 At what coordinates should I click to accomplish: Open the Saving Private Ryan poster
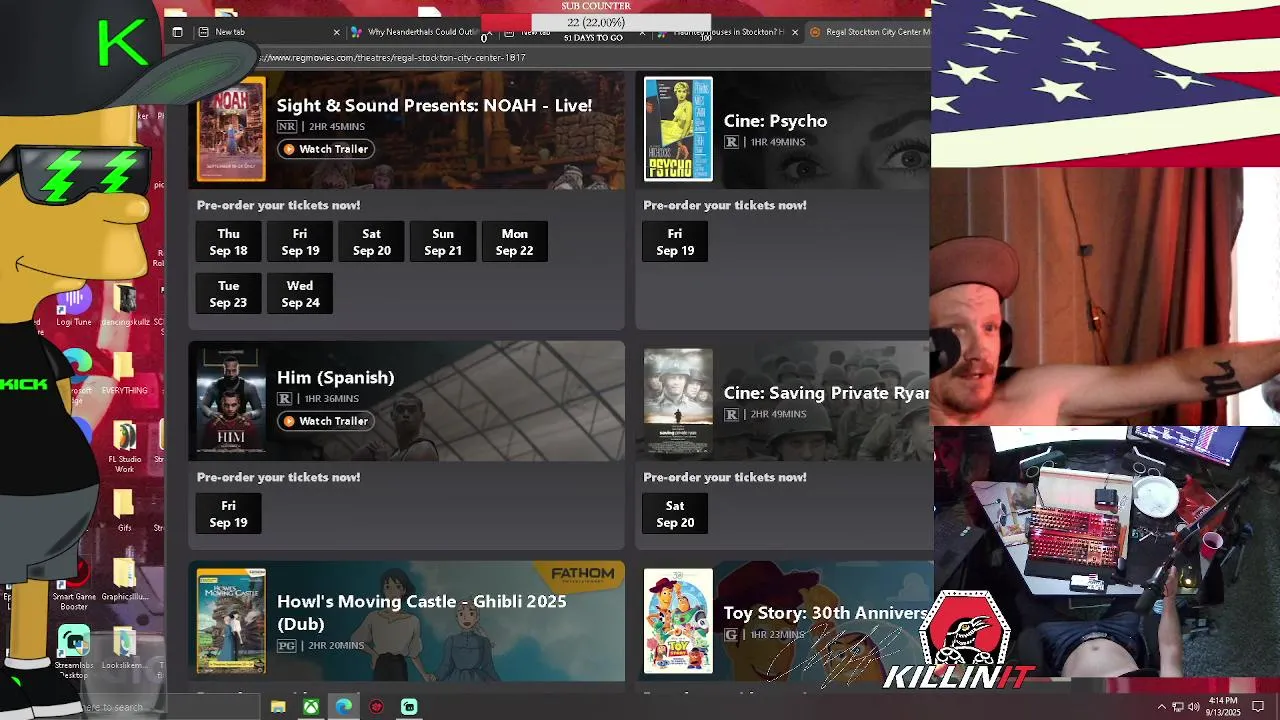678,401
